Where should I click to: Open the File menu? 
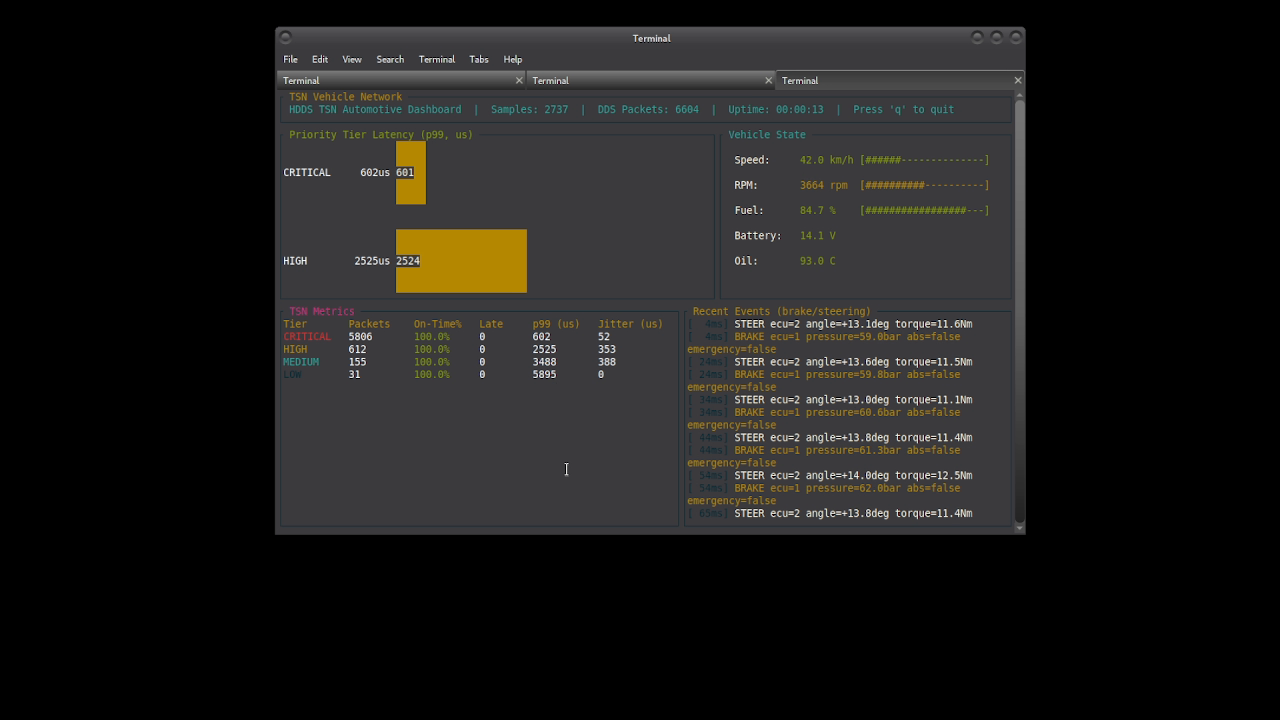(x=290, y=59)
